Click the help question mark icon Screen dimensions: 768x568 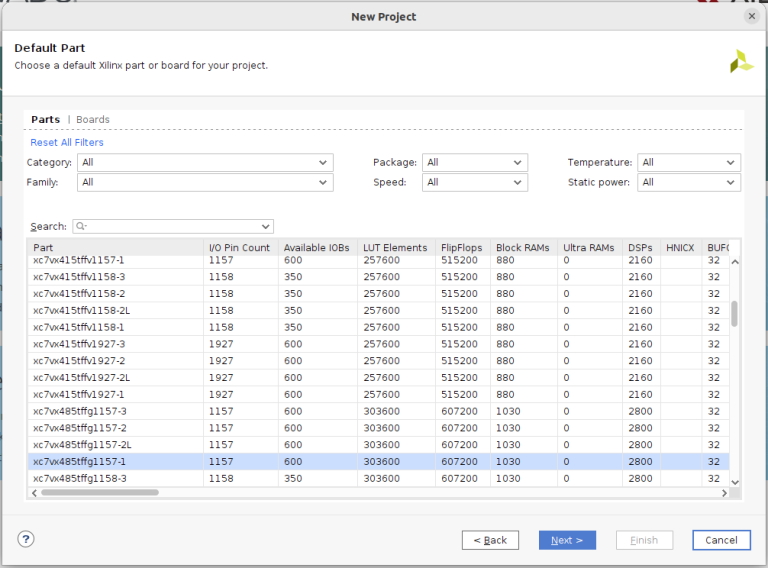[26, 539]
